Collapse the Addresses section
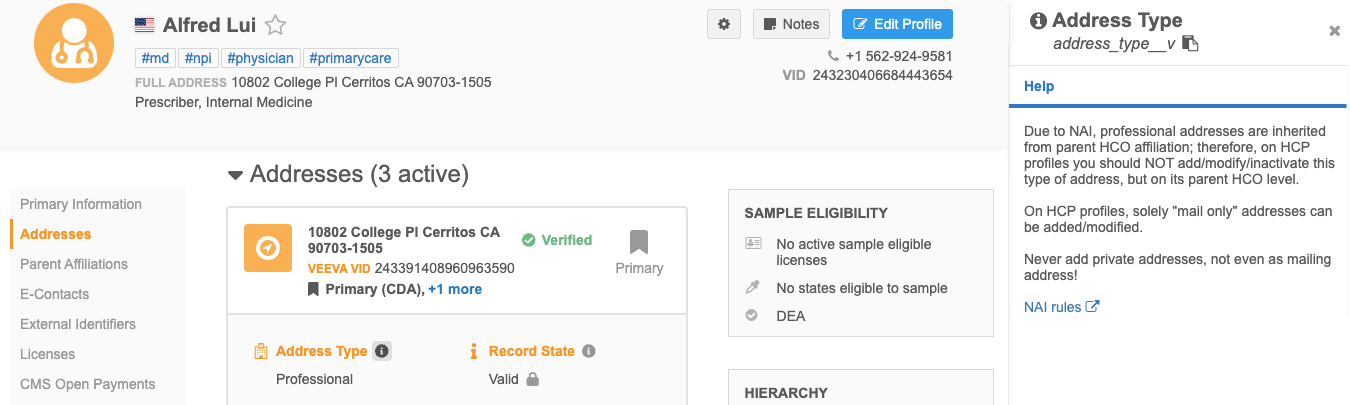This screenshot has height=405, width=1350. pyautogui.click(x=236, y=175)
